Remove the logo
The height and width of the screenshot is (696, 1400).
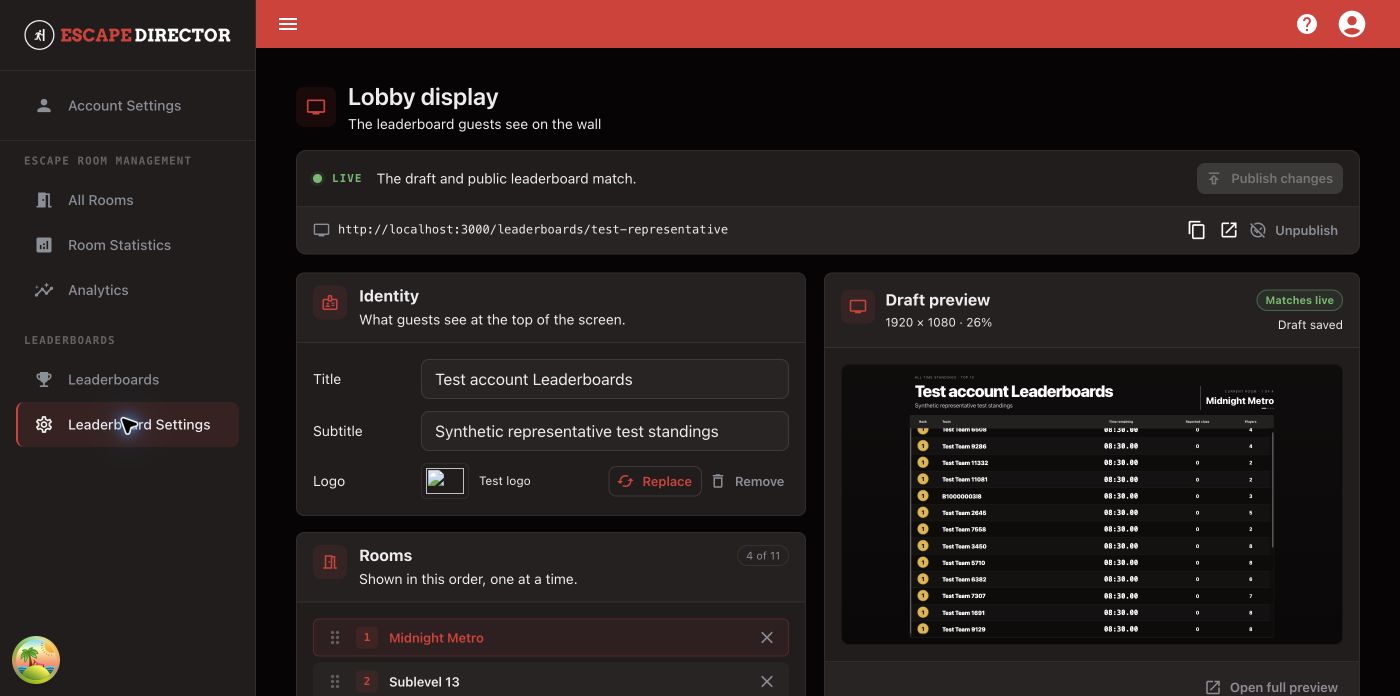[x=748, y=481]
